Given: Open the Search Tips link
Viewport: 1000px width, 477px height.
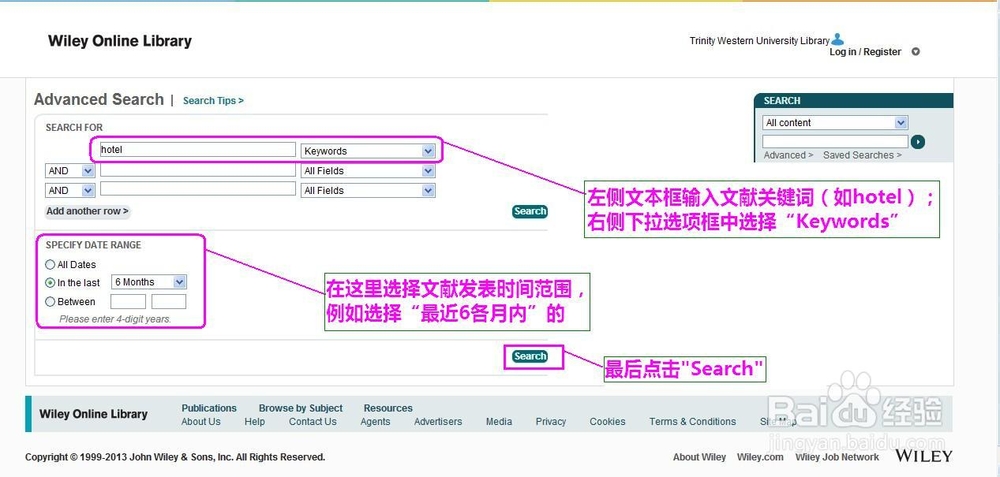Looking at the screenshot, I should point(213,101).
